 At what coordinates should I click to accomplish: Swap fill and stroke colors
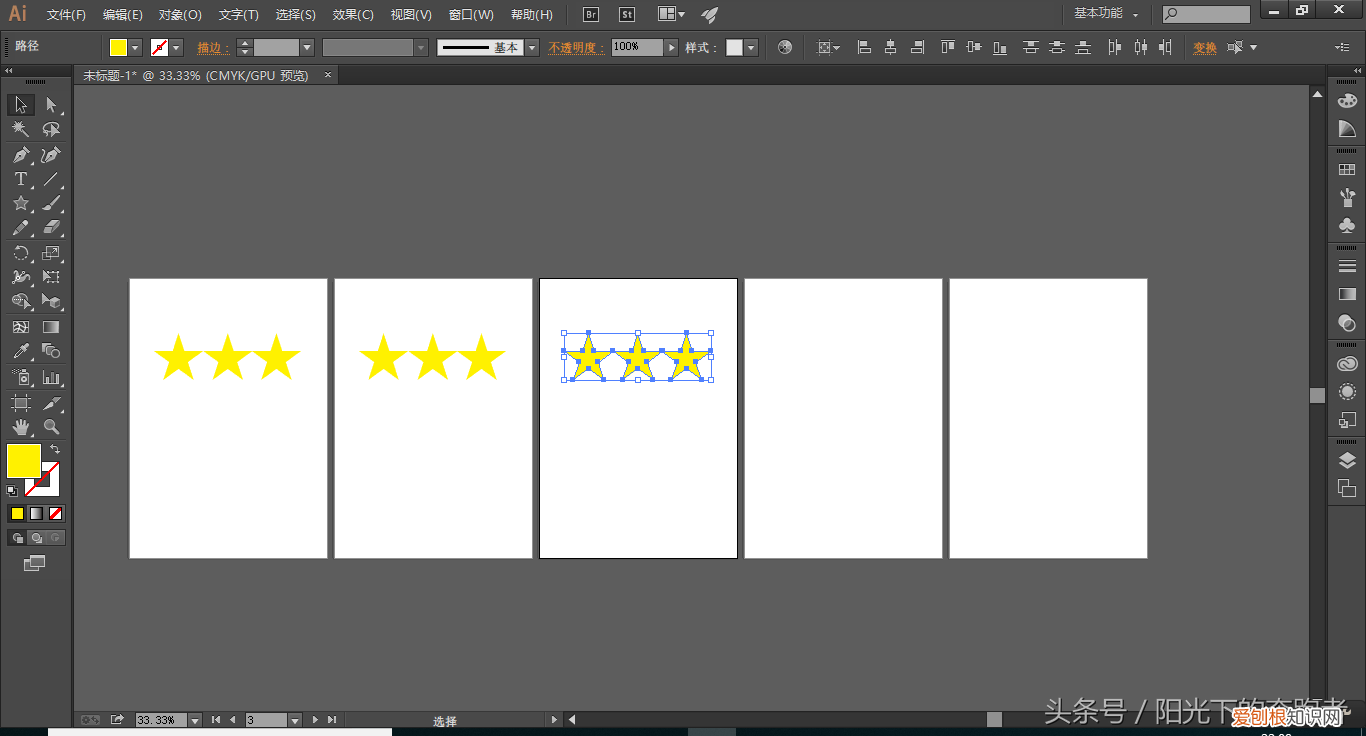tap(55, 449)
